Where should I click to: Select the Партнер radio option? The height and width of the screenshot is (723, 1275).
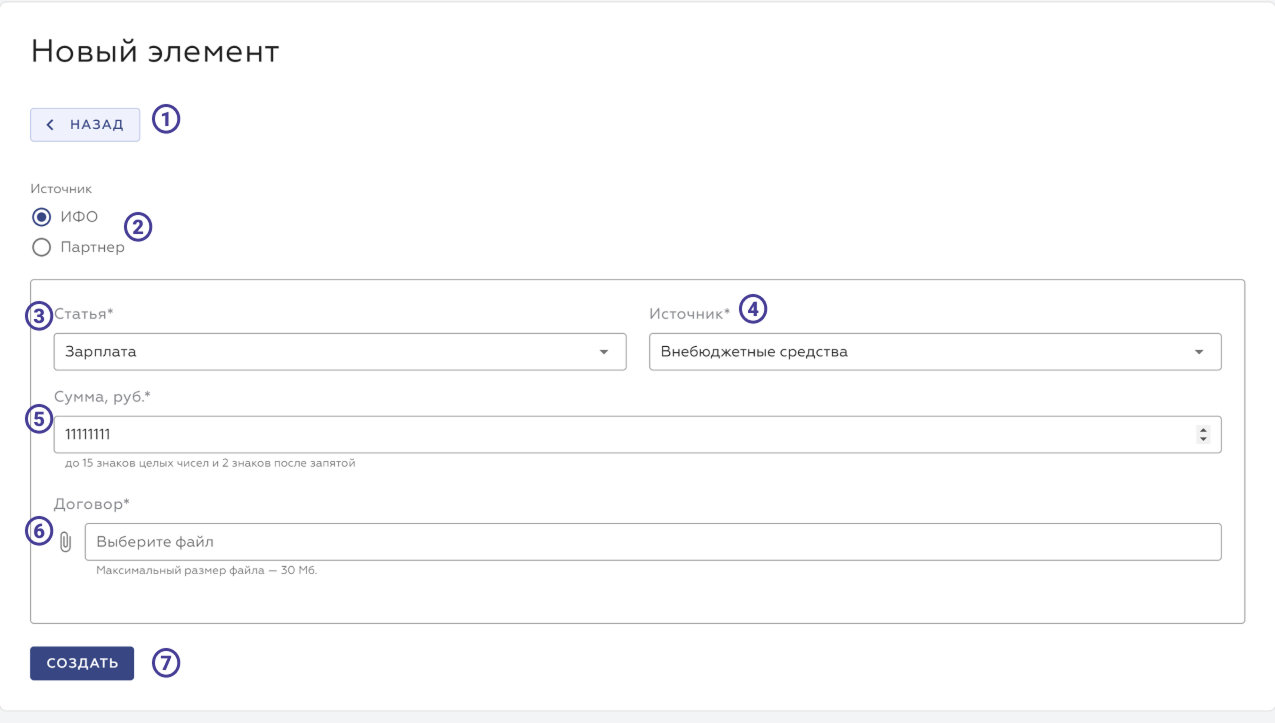[x=42, y=247]
